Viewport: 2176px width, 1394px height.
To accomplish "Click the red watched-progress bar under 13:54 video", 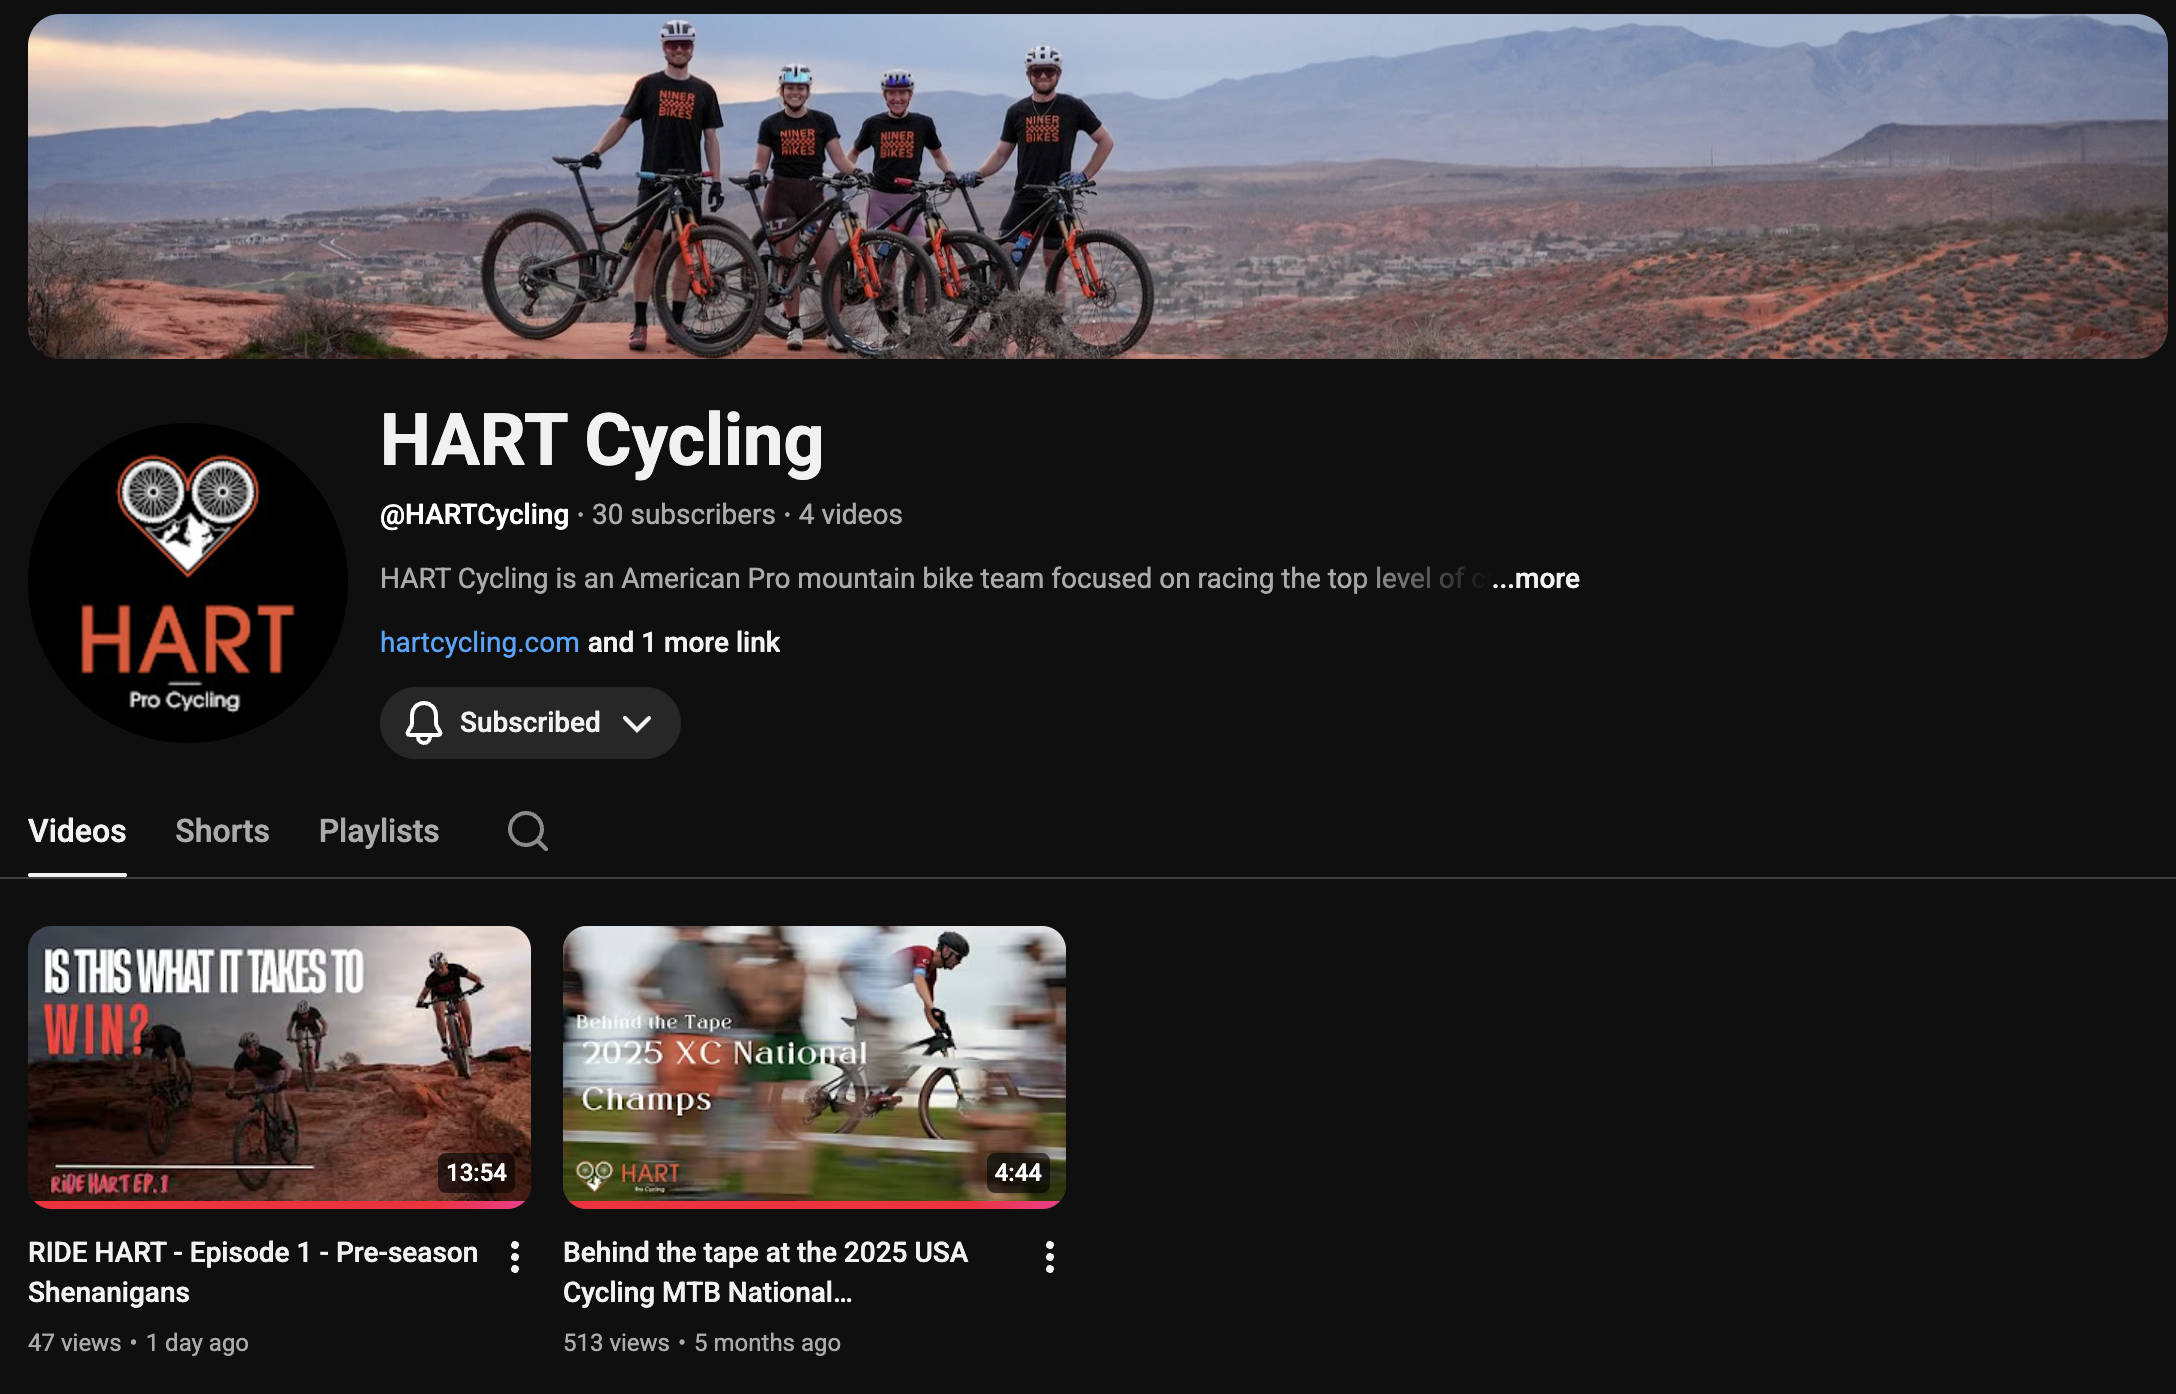I will (x=279, y=1205).
